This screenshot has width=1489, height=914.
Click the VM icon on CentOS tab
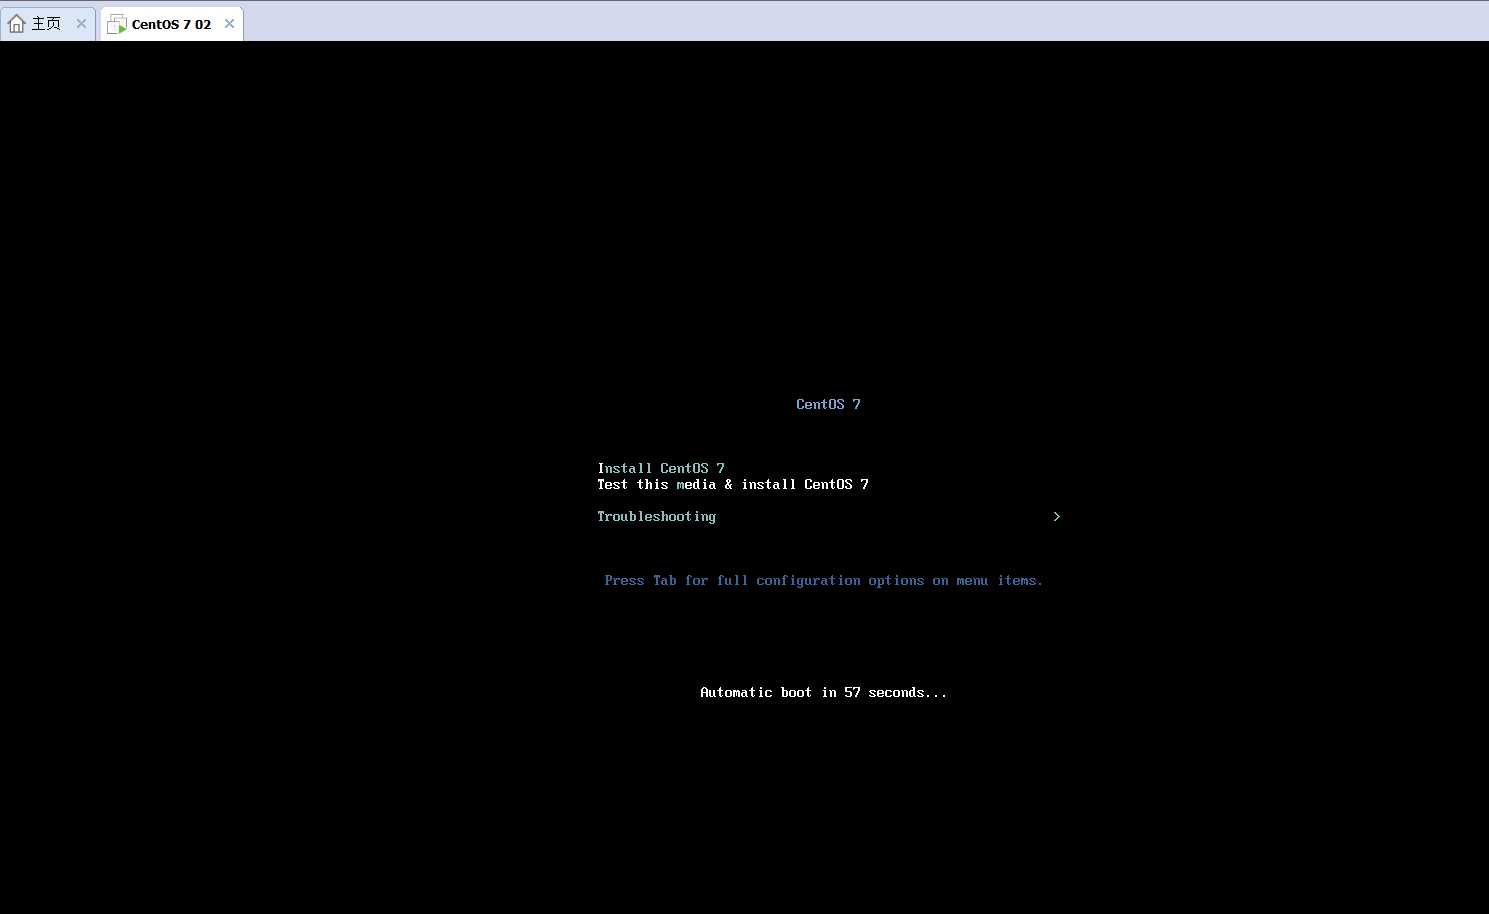(117, 24)
